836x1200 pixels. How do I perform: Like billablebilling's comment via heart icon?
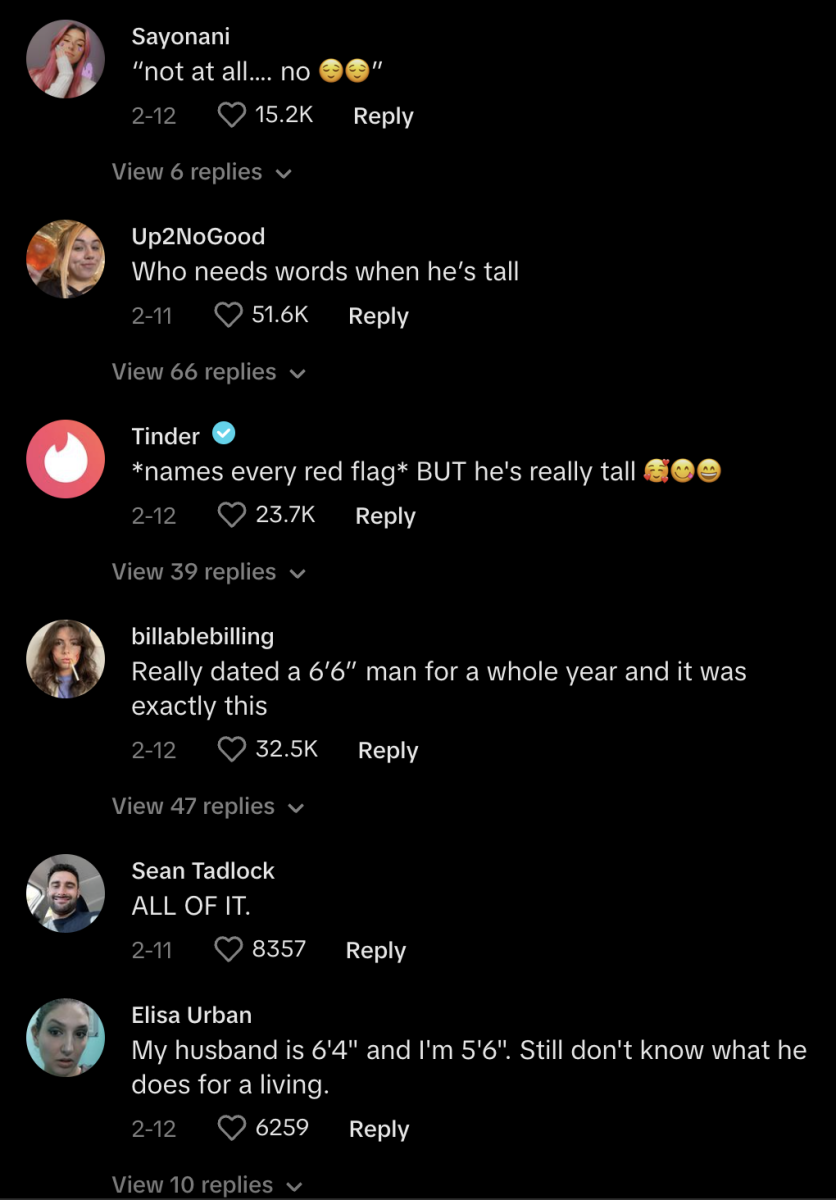[231, 750]
